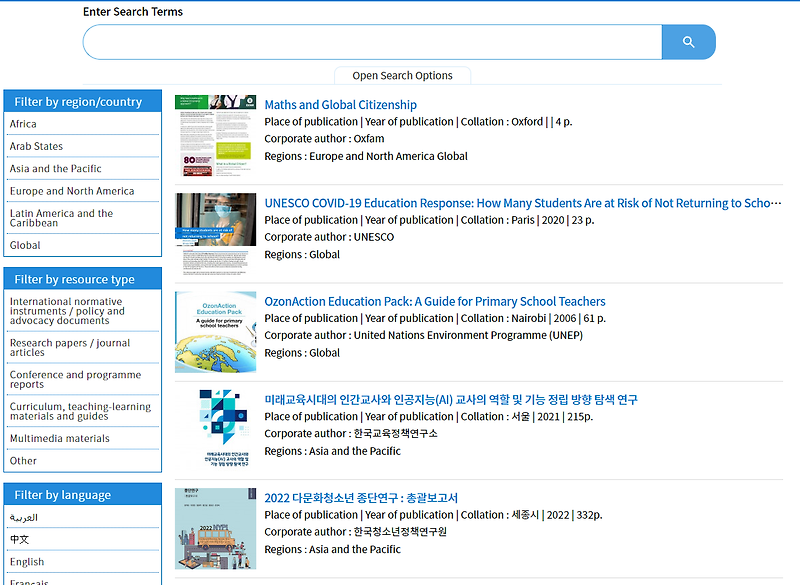Click Filter by language header

tap(83, 495)
